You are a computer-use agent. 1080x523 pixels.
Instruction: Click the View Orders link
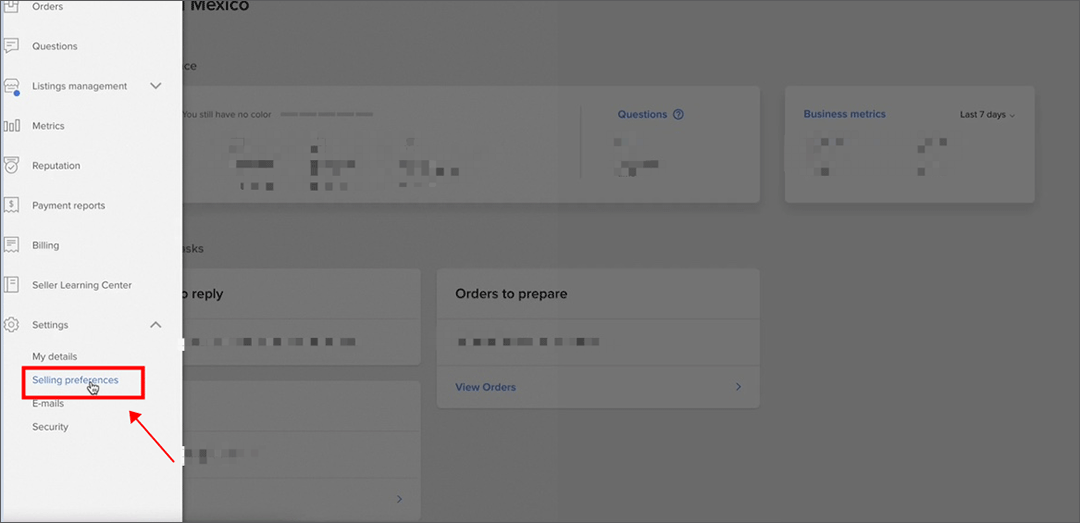[485, 387]
